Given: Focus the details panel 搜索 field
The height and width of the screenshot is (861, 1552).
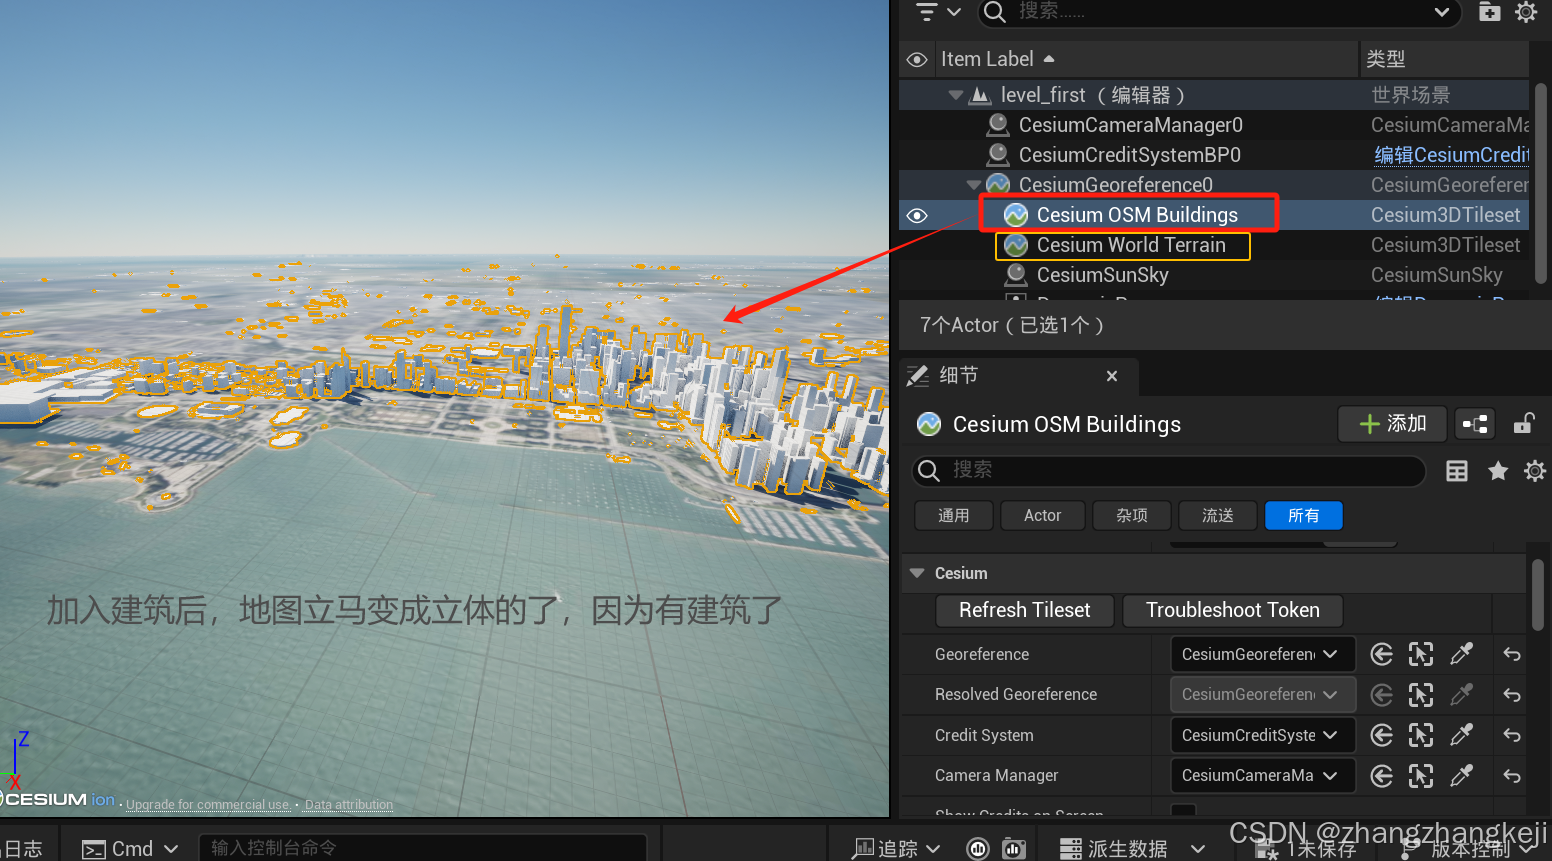Looking at the screenshot, I should 1170,470.
